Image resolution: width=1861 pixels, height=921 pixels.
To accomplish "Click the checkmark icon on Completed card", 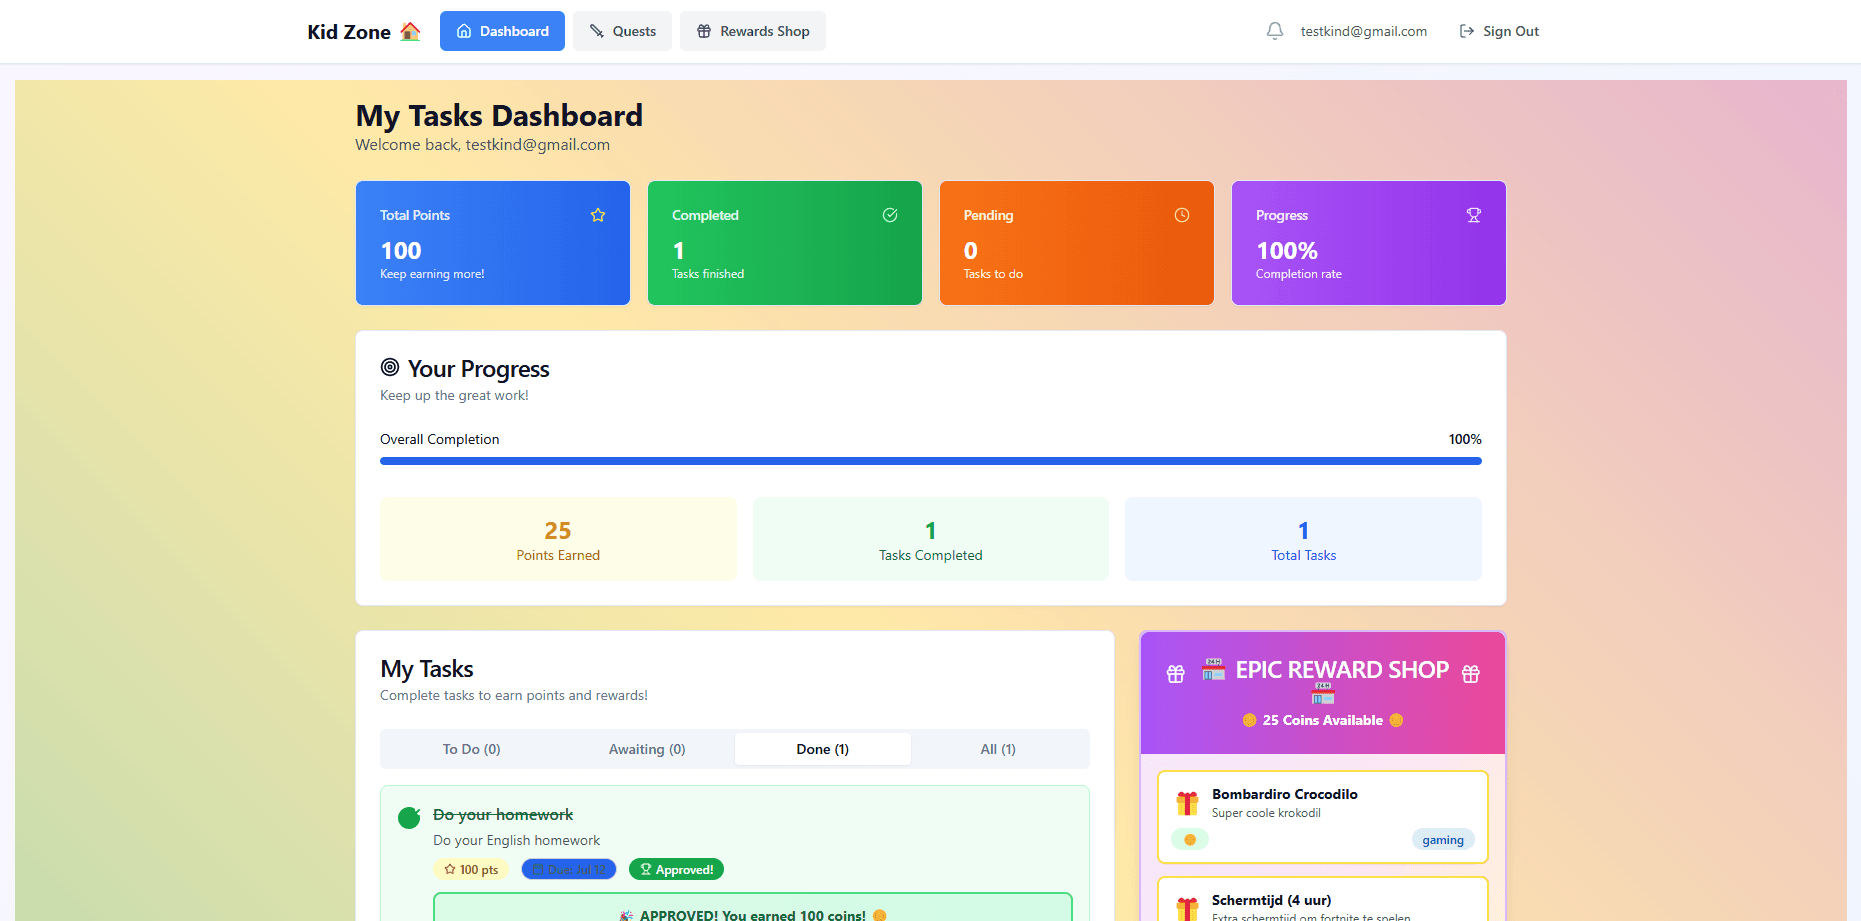I will click(x=890, y=215).
